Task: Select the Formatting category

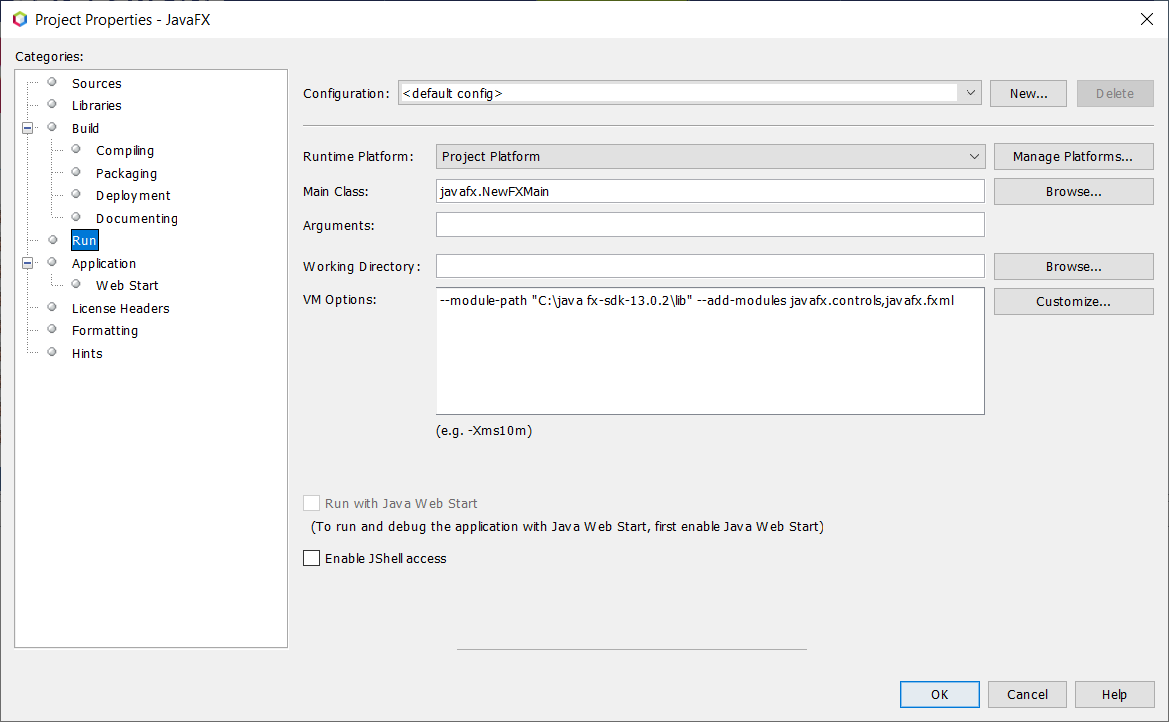Action: 104,330
